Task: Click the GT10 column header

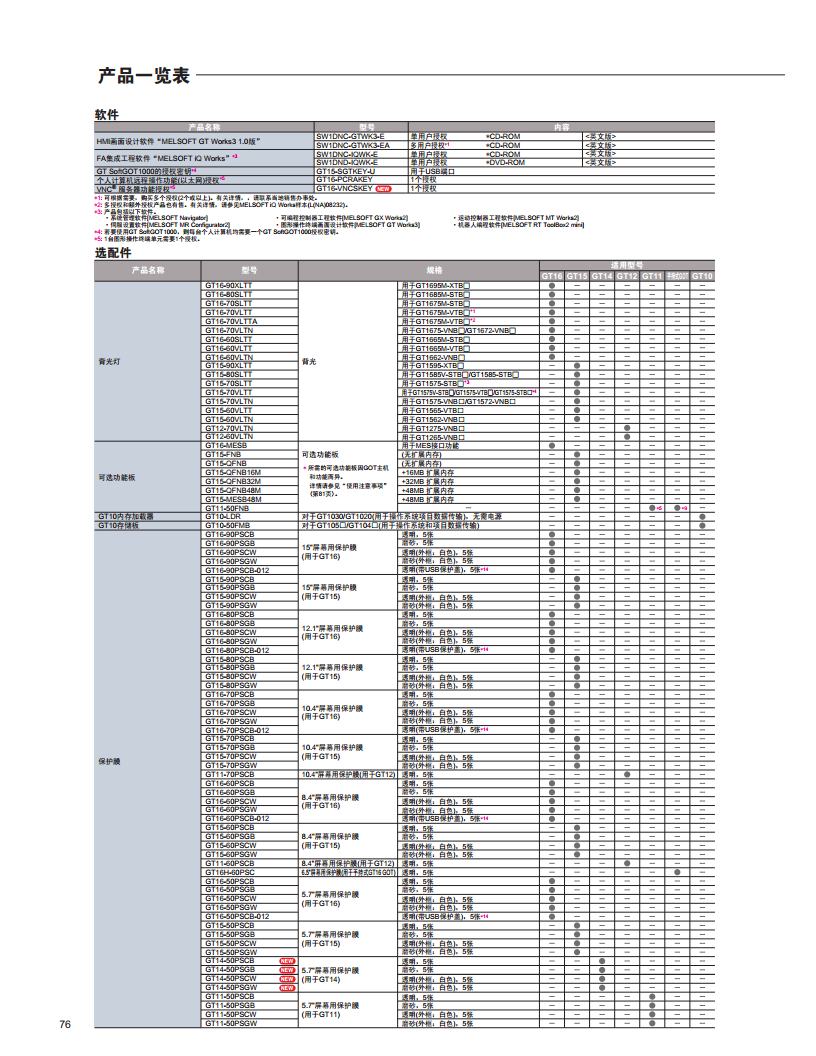Action: point(702,276)
